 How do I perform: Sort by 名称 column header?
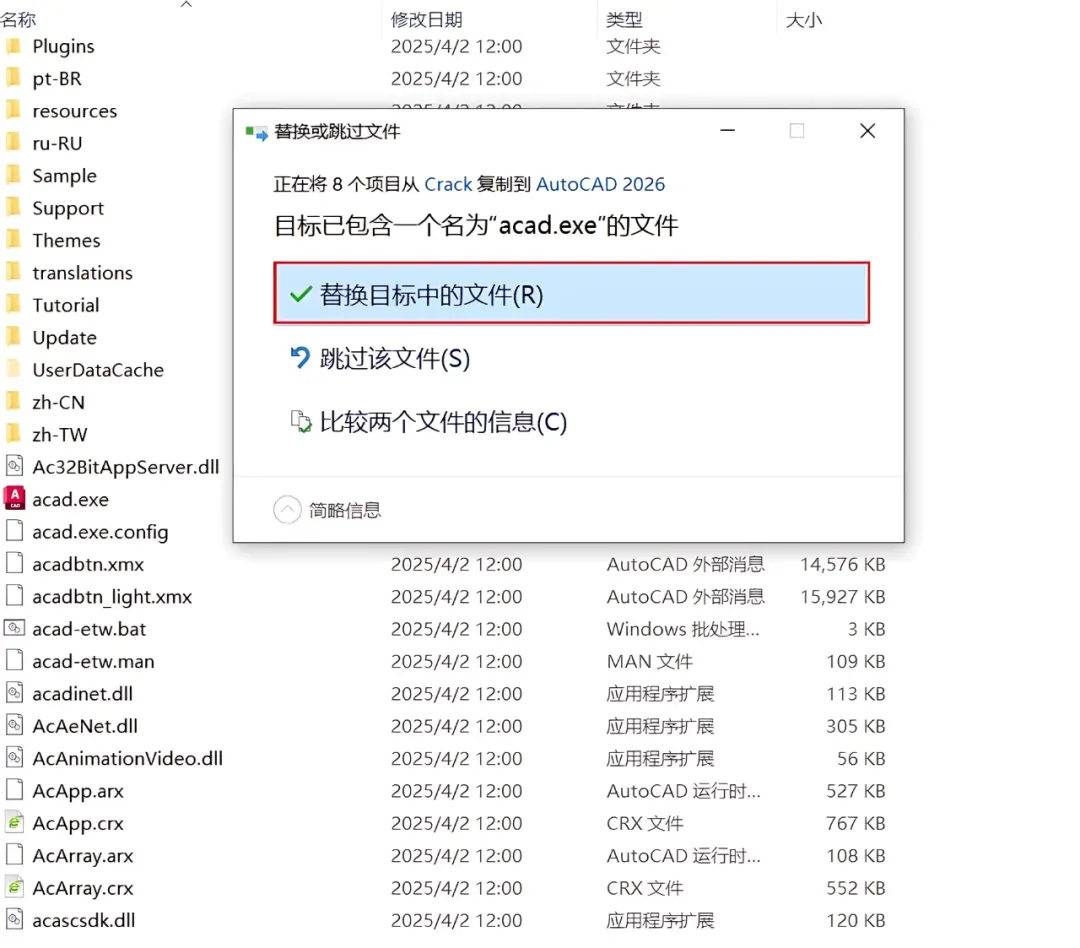tap(19, 20)
